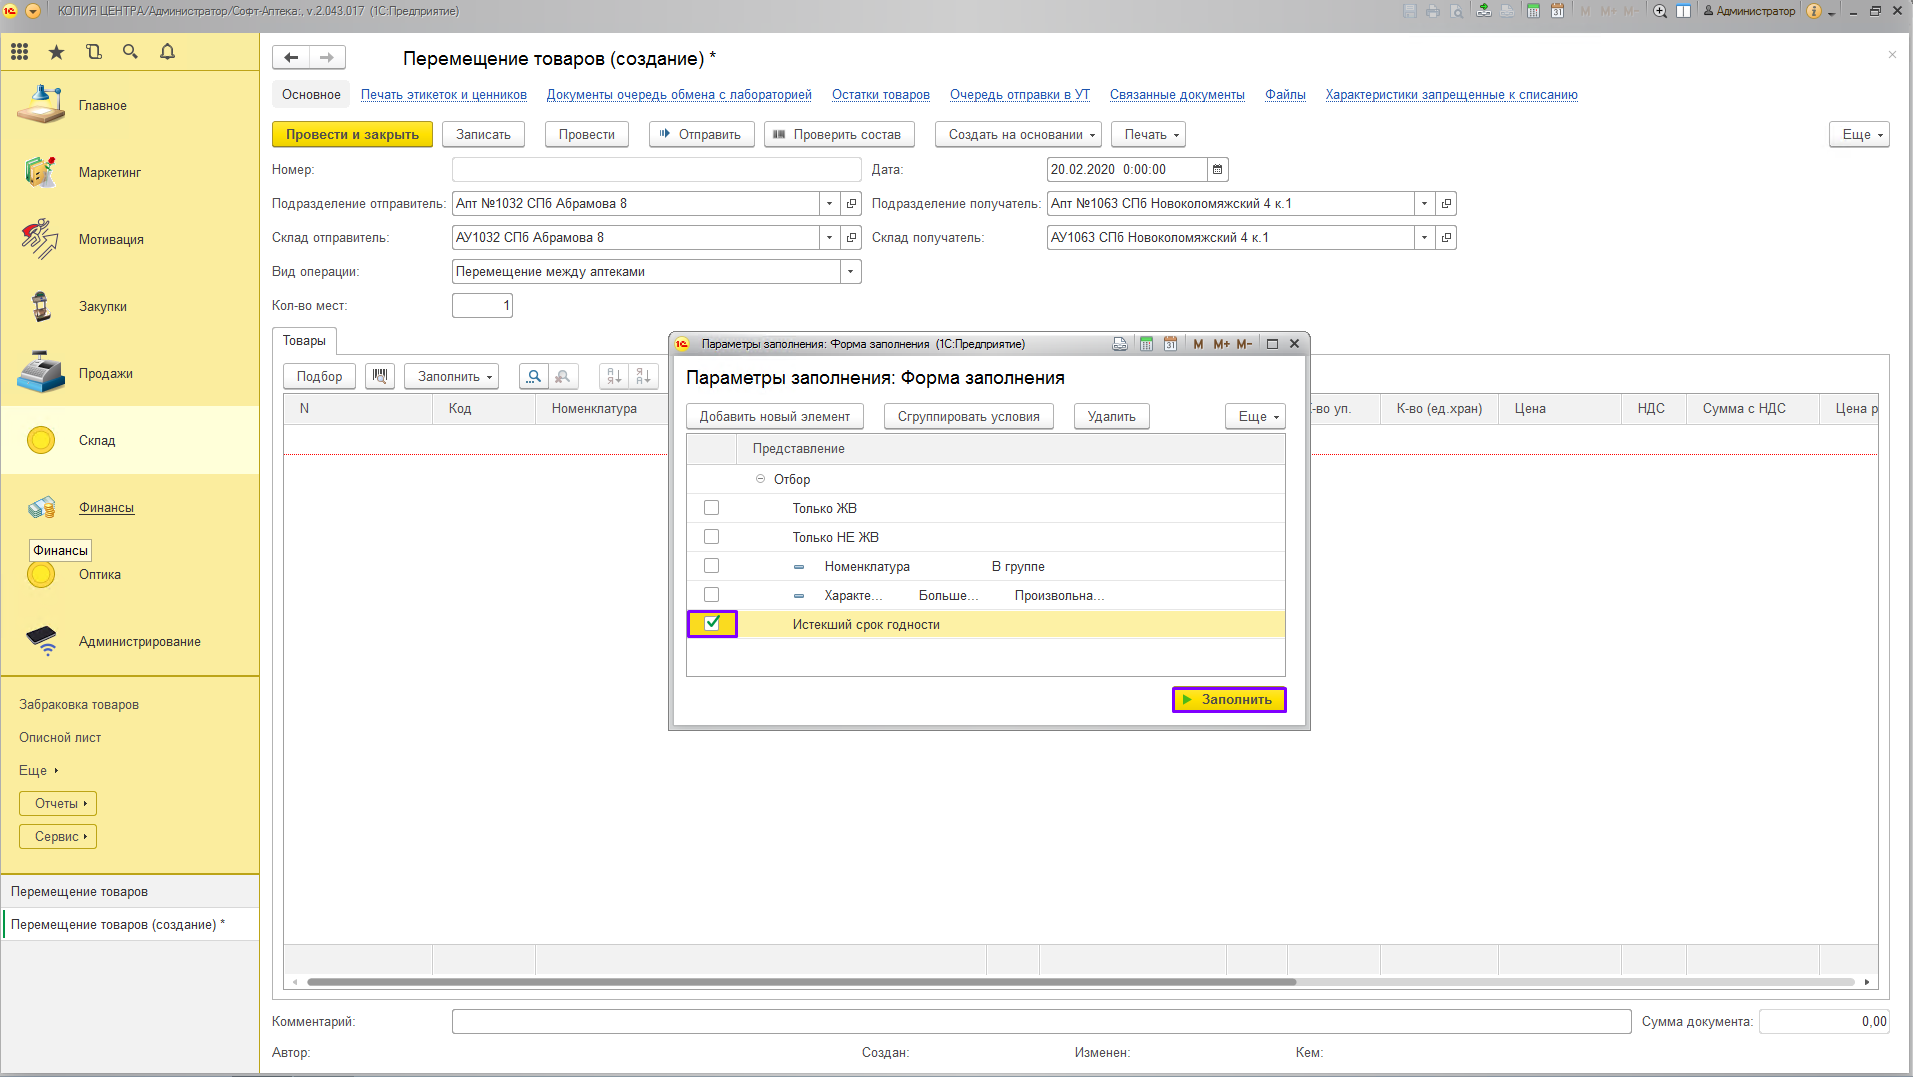Open the Остатки товаров tab link

880,95
